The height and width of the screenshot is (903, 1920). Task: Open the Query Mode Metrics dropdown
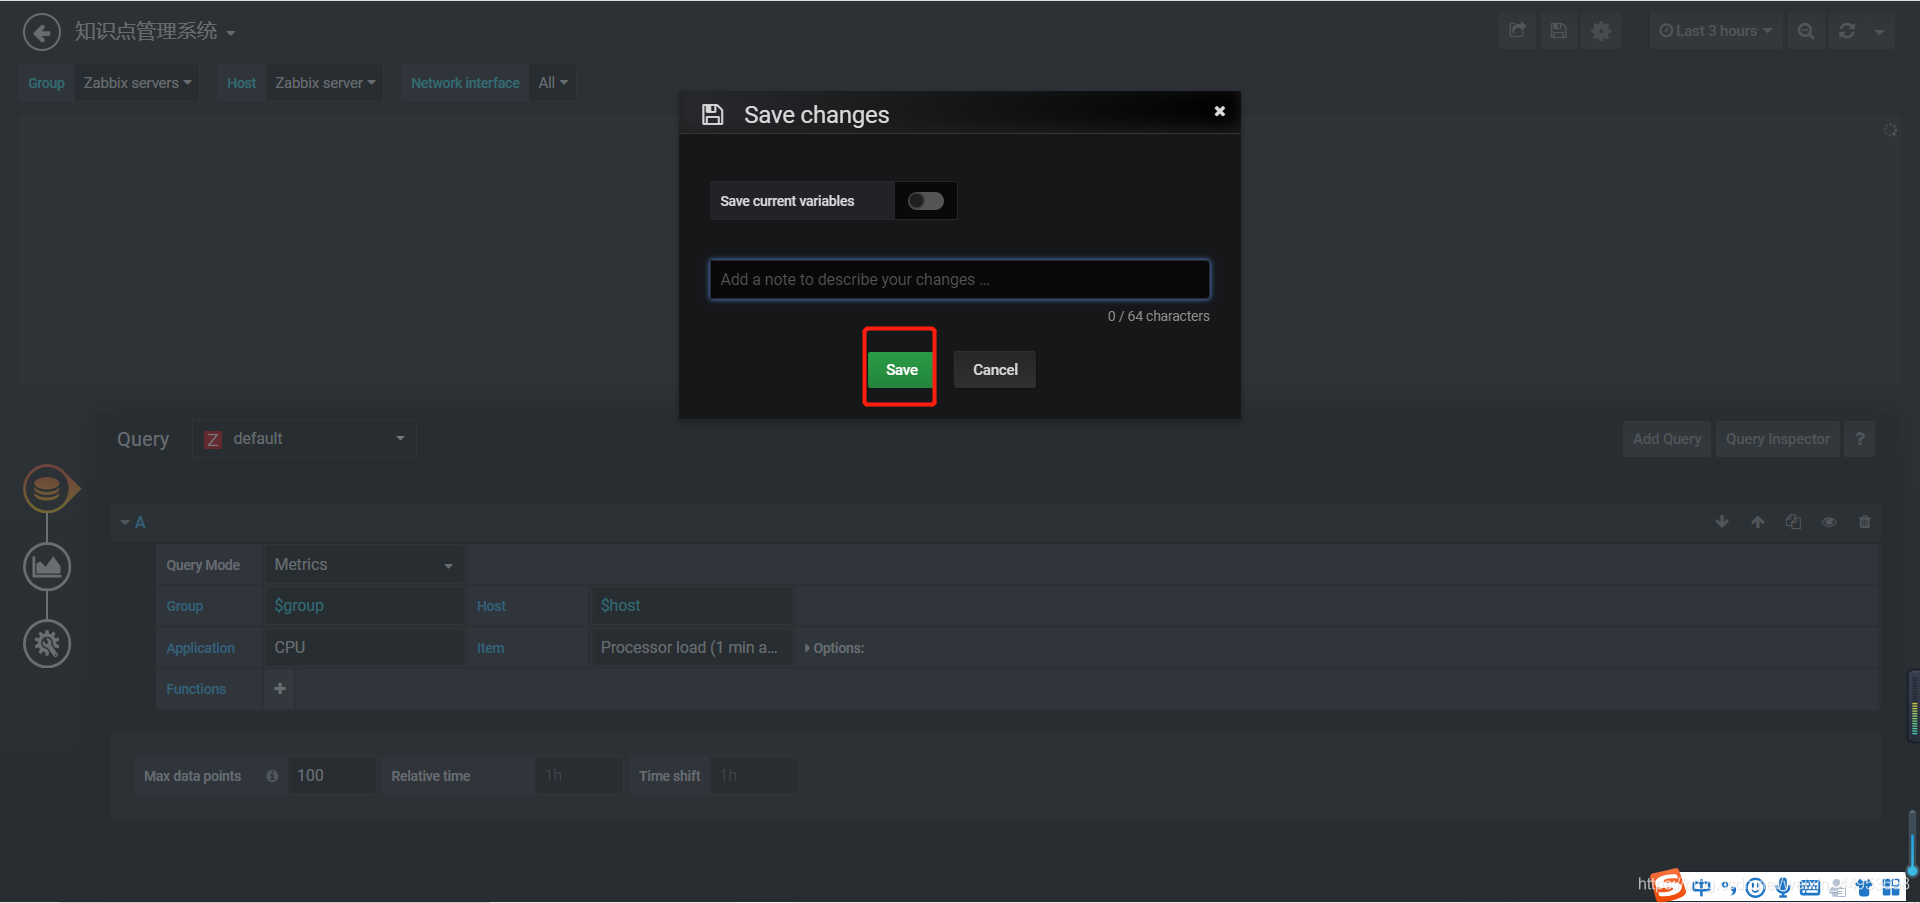tap(364, 565)
